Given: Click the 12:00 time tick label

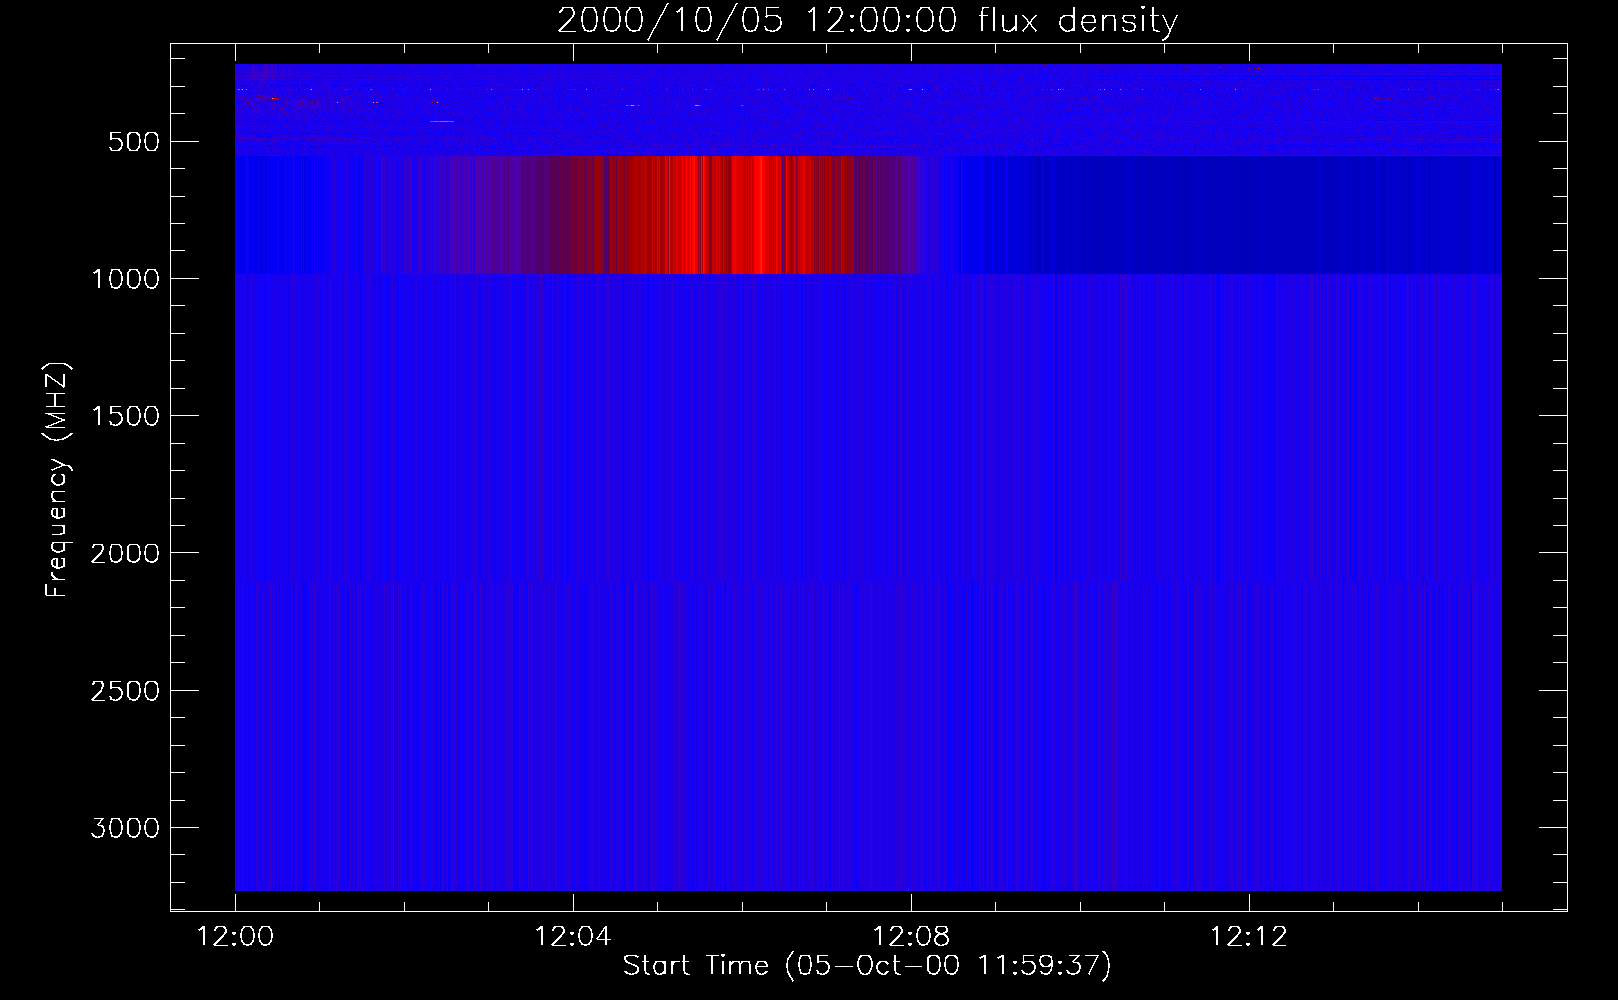Looking at the screenshot, I should (235, 937).
